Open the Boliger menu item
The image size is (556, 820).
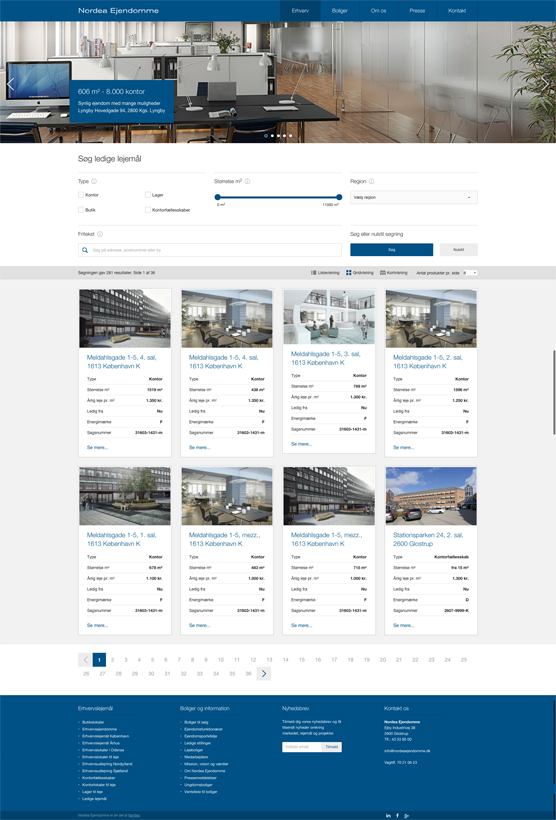tap(340, 10)
